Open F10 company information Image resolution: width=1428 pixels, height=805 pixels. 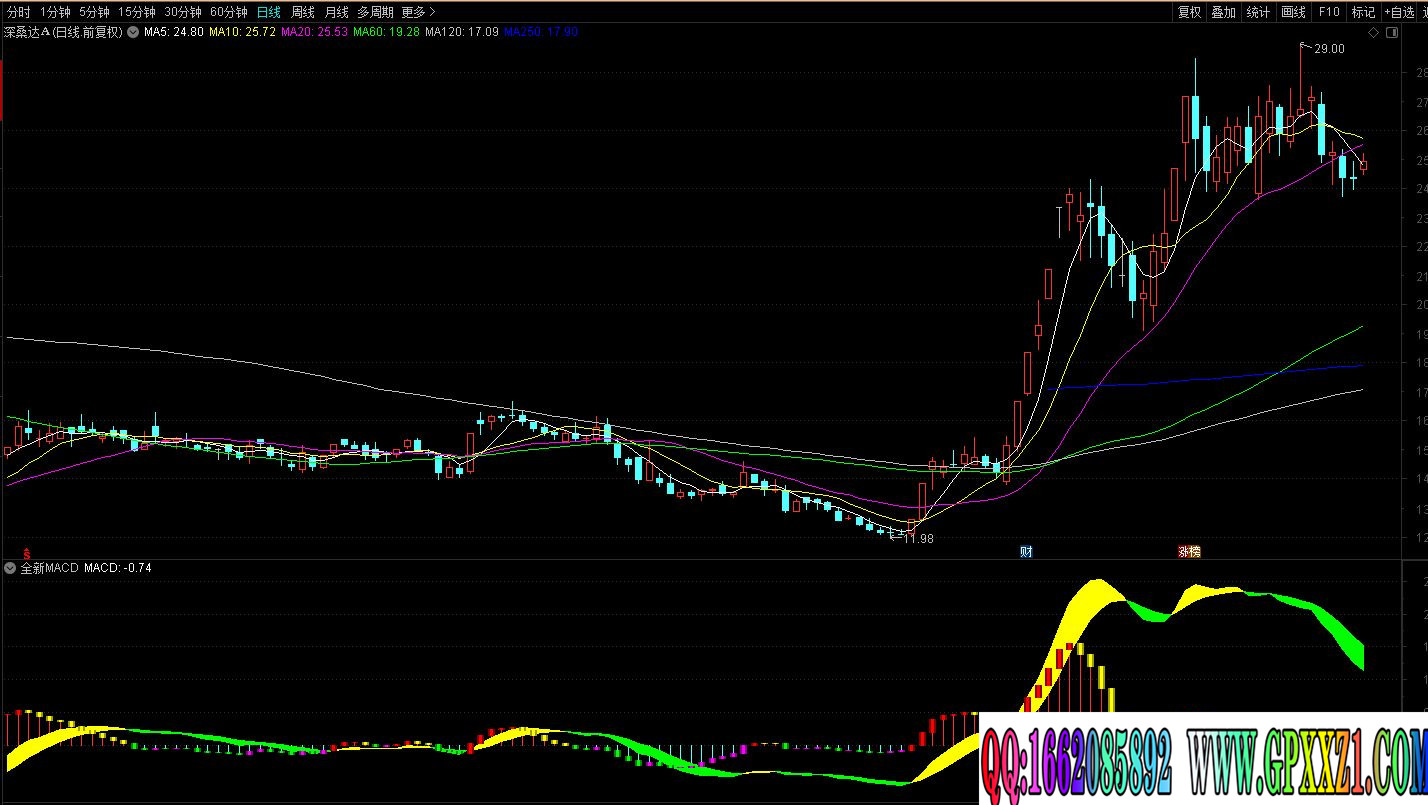(1328, 12)
